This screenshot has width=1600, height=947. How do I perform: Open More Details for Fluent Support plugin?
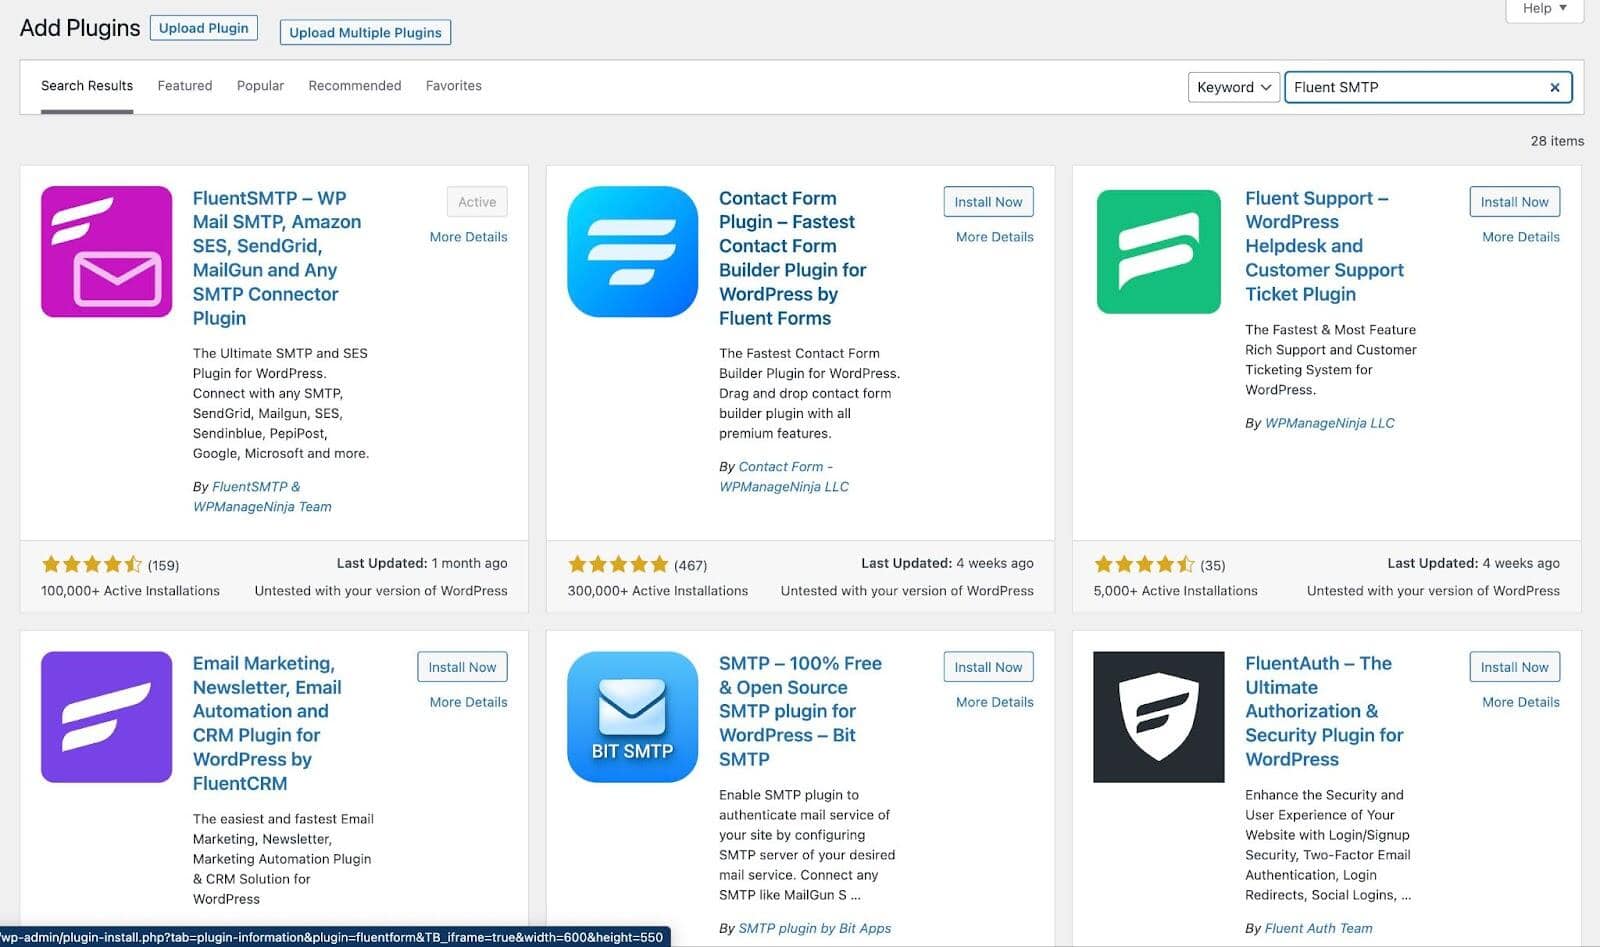click(x=1520, y=237)
